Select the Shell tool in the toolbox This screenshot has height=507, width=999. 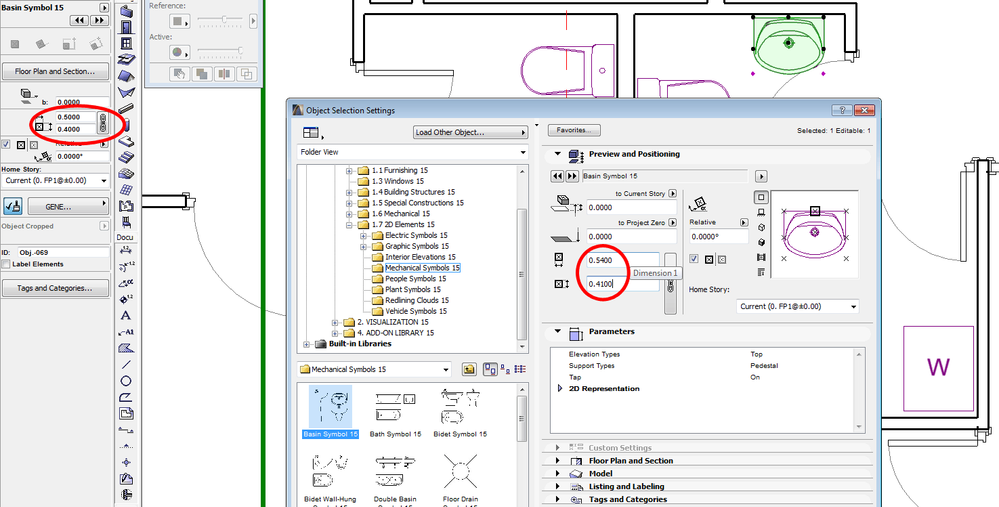click(126, 92)
